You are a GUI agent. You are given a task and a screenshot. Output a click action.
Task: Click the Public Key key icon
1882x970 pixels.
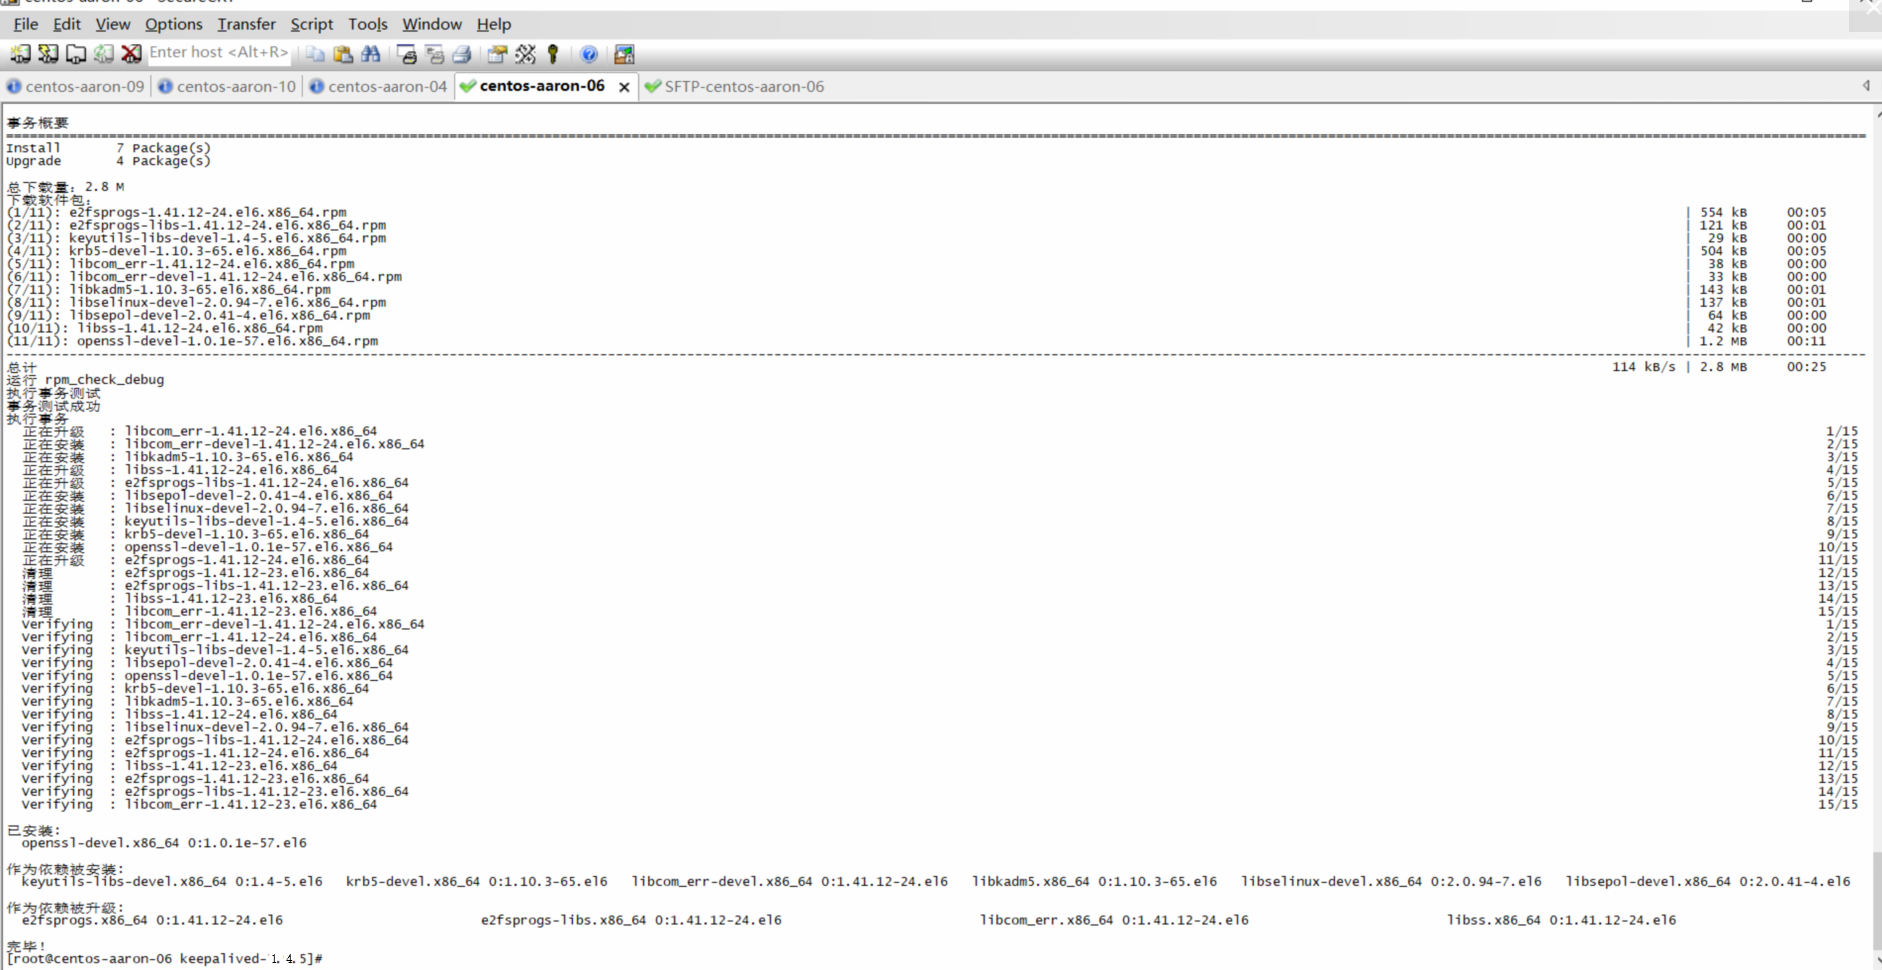[x=553, y=54]
